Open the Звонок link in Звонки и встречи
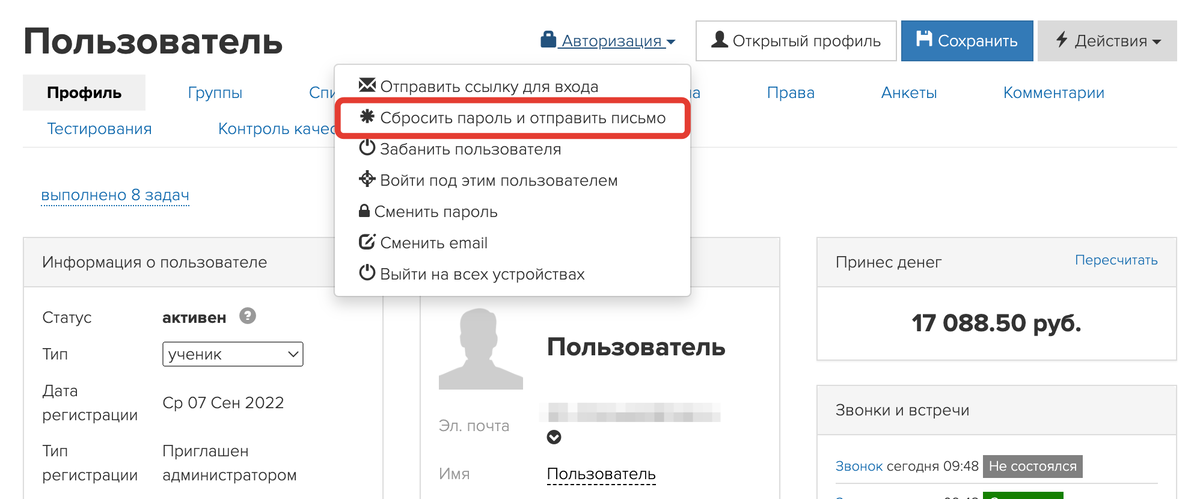The height and width of the screenshot is (499, 1200). click(x=859, y=466)
